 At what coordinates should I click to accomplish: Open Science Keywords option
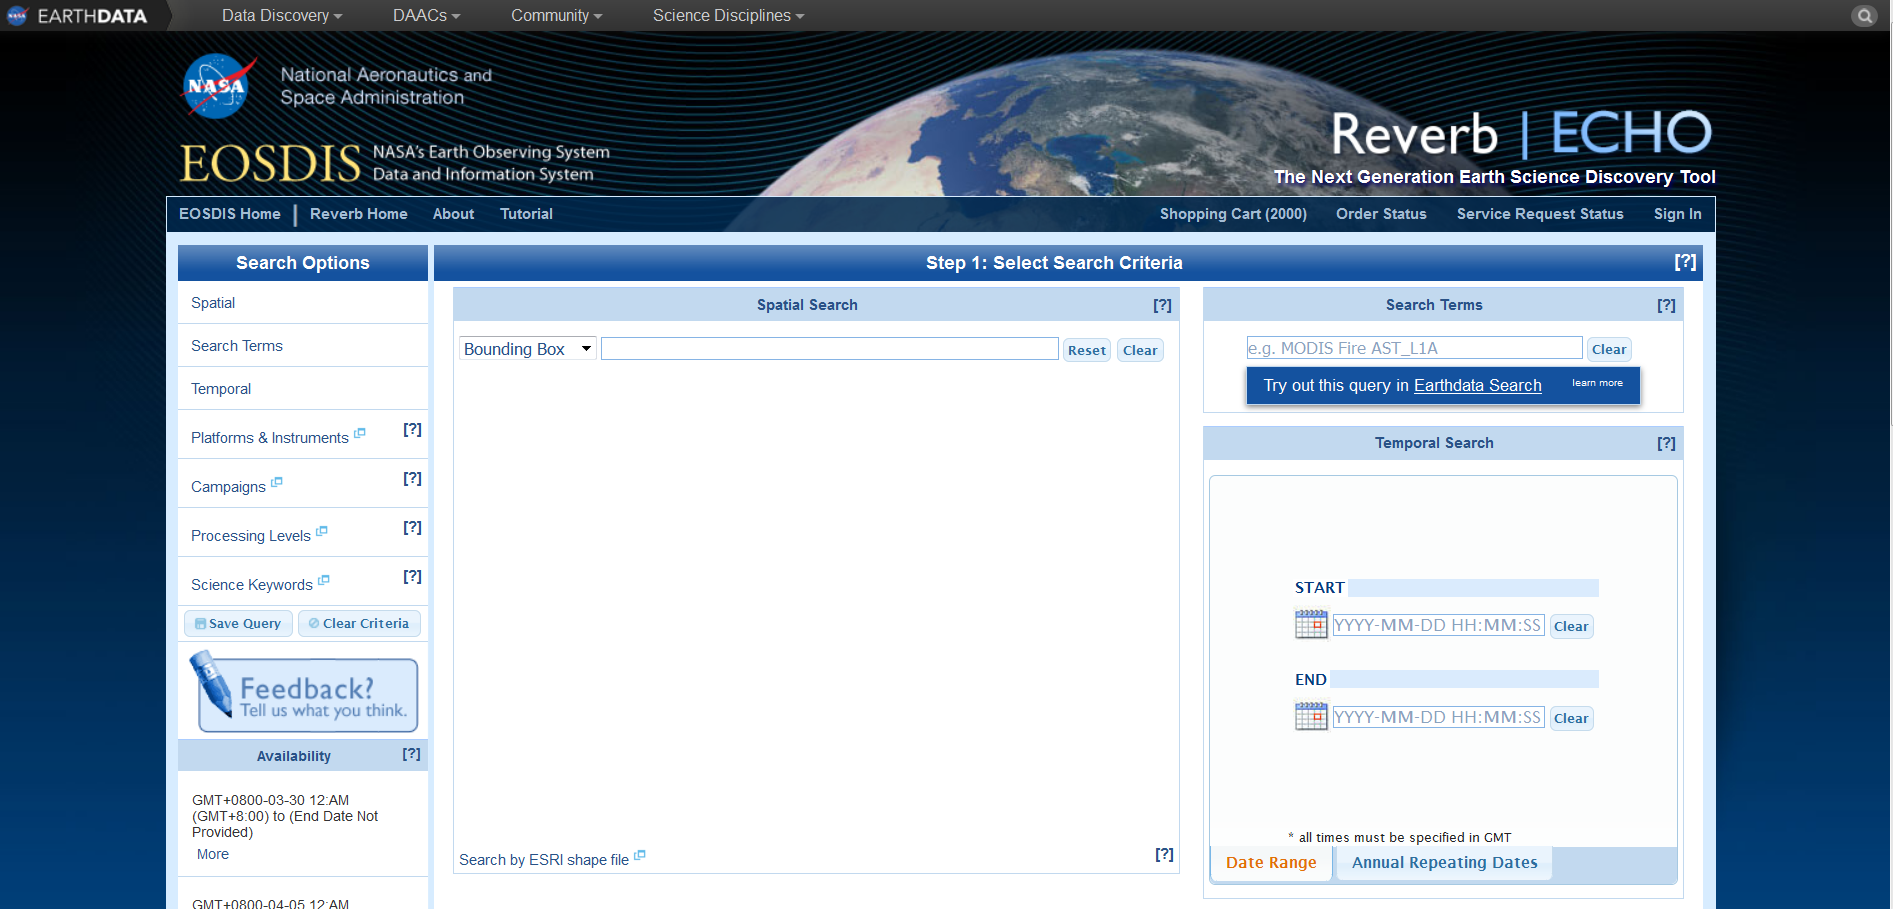point(252,585)
